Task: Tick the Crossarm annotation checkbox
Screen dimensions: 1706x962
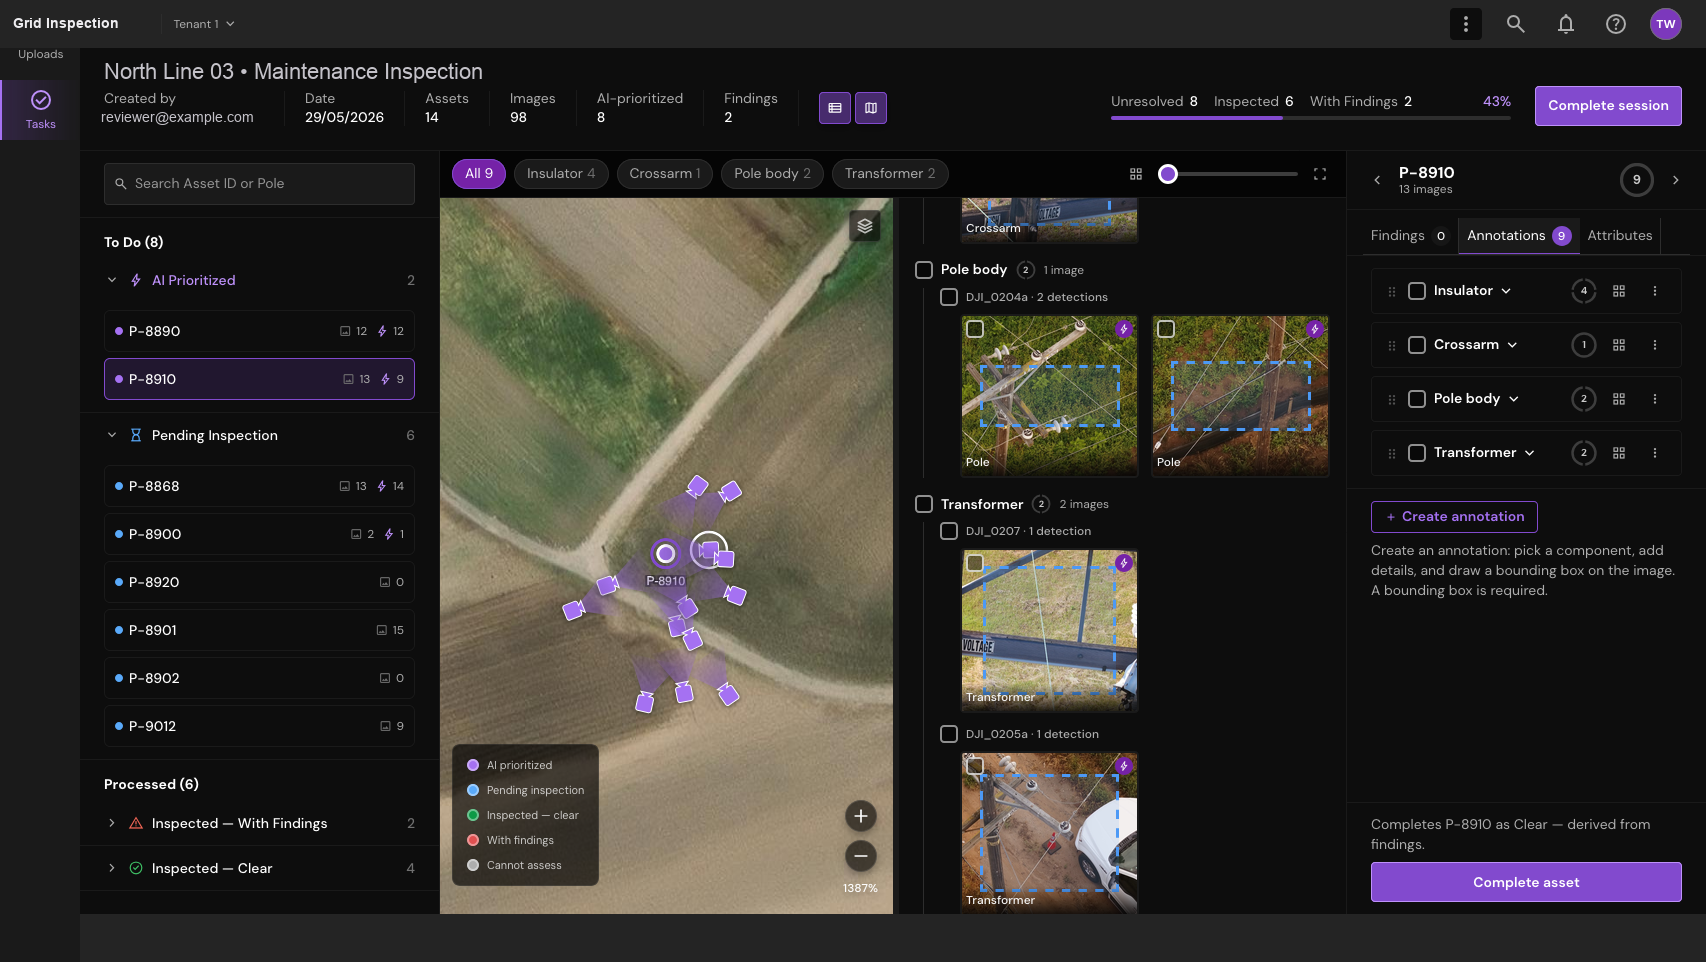Action: point(1416,345)
